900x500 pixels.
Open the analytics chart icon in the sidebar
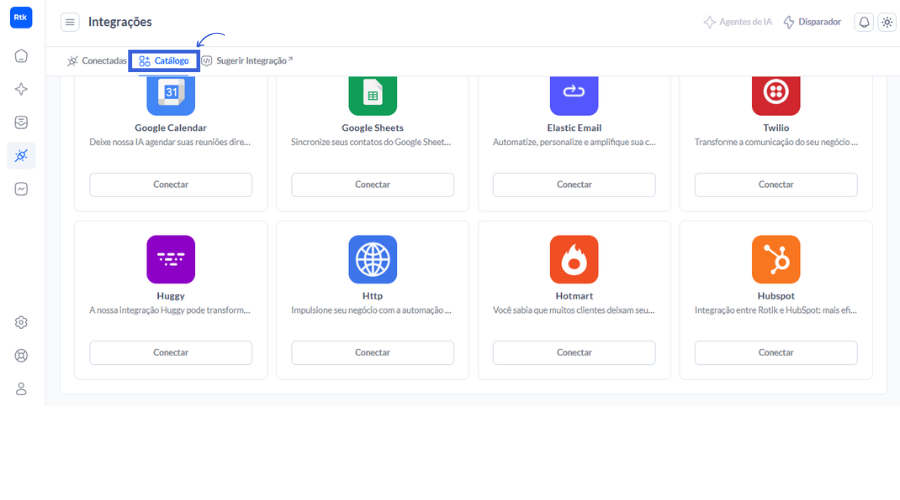pos(21,189)
